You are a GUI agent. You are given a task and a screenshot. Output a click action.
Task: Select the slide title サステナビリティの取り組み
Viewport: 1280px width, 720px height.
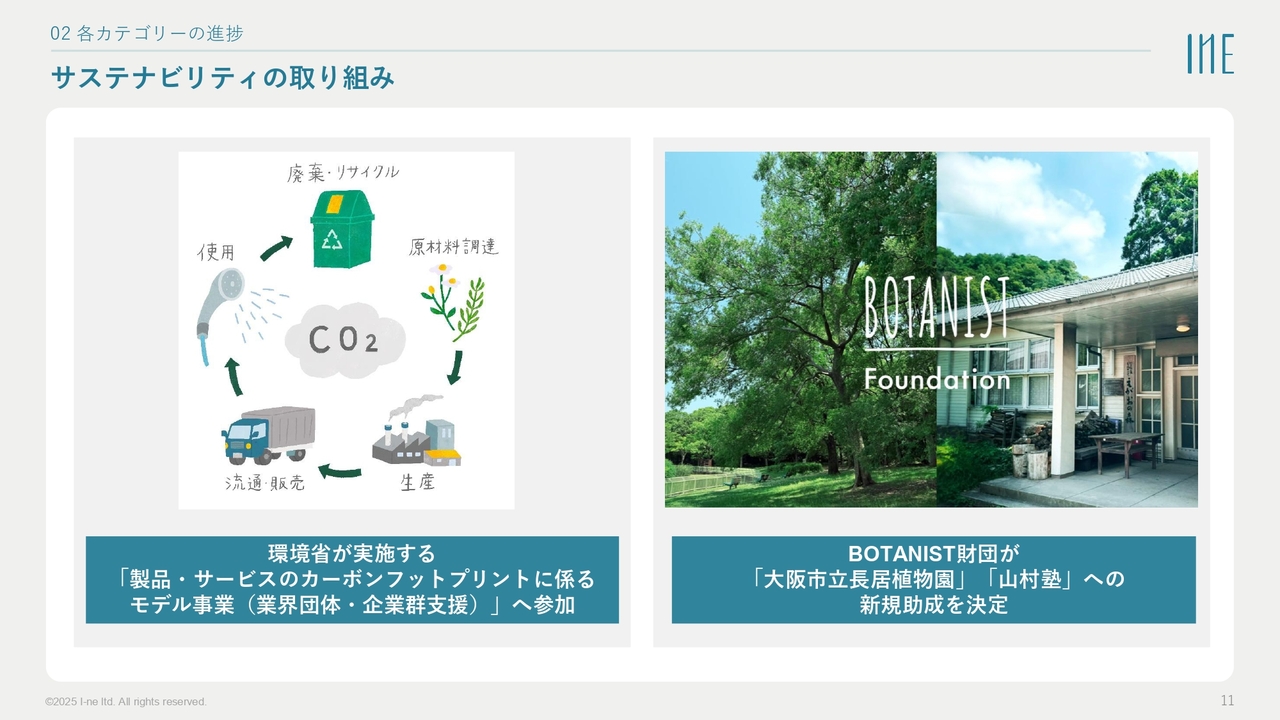click(x=222, y=78)
